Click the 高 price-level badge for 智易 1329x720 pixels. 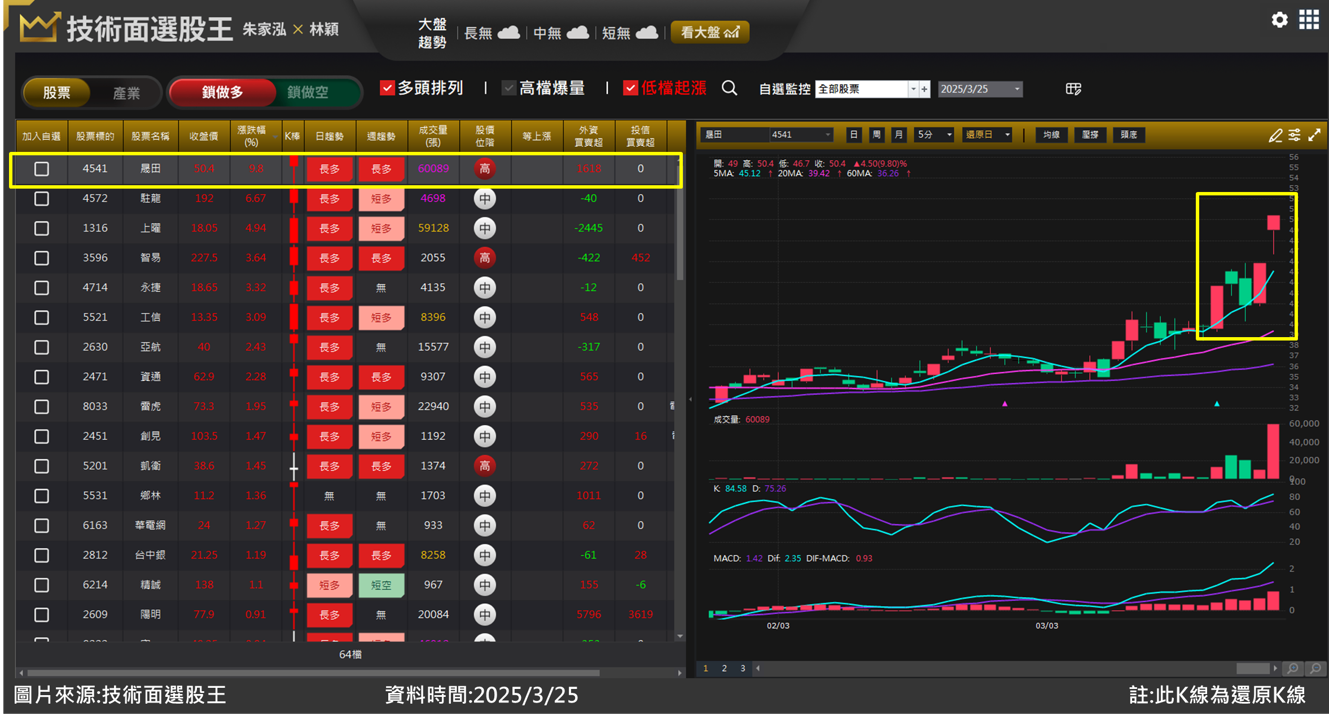[485, 258]
